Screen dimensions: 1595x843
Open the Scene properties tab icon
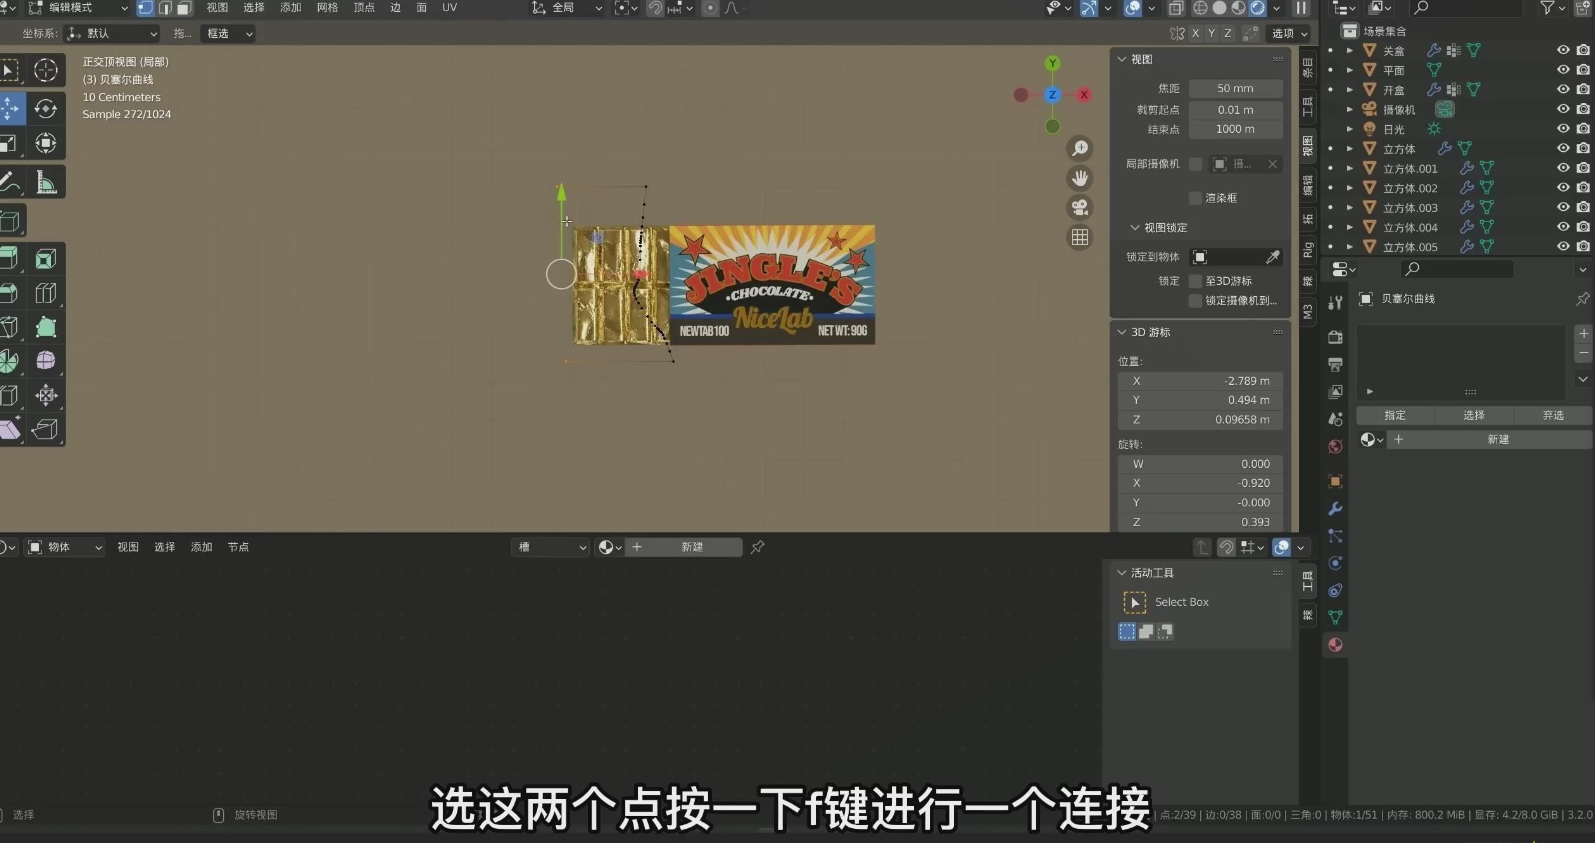click(1335, 419)
